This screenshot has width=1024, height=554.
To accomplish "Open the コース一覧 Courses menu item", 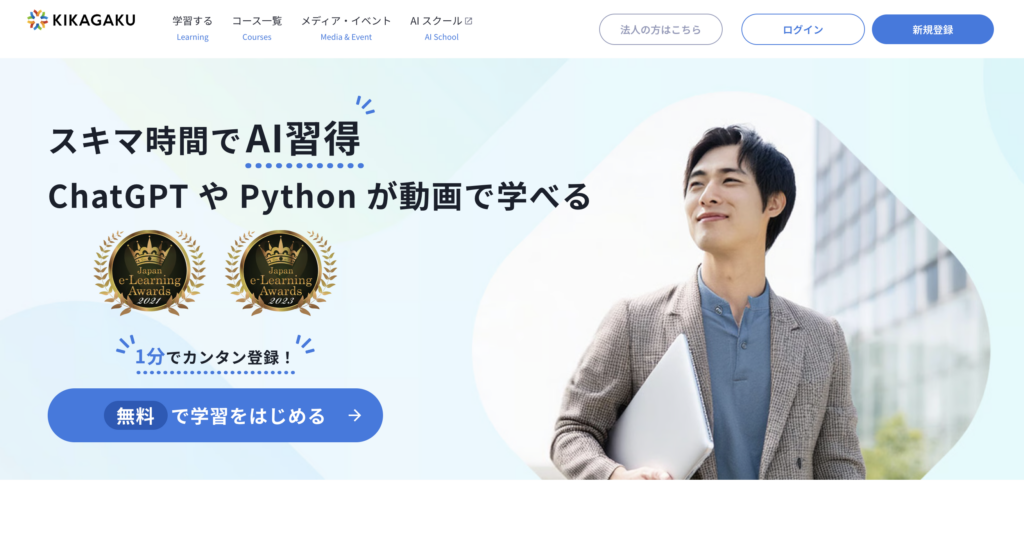I will (257, 28).
